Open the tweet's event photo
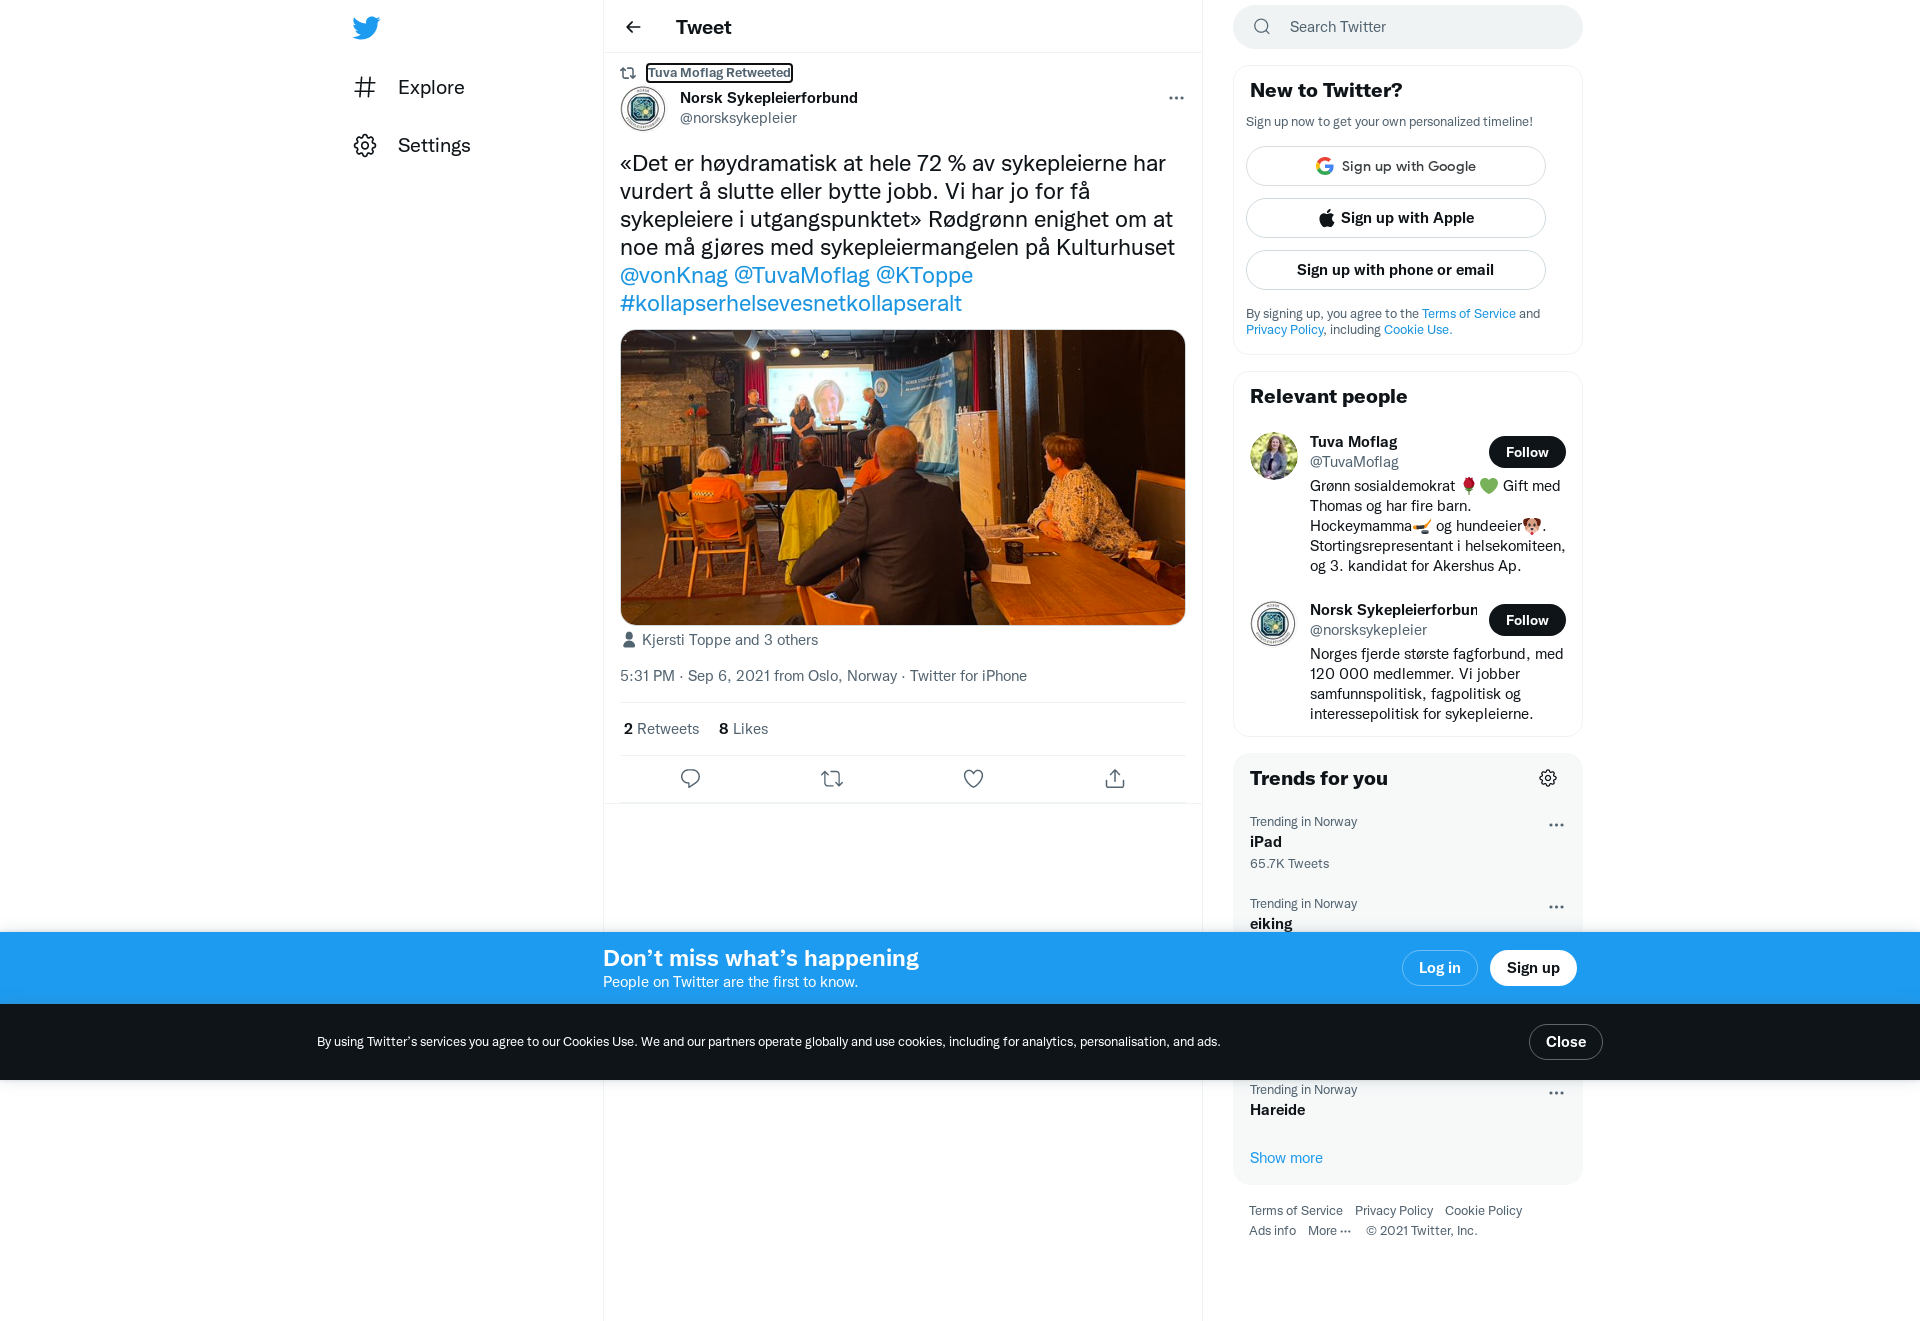The image size is (1920, 1321). click(x=903, y=477)
